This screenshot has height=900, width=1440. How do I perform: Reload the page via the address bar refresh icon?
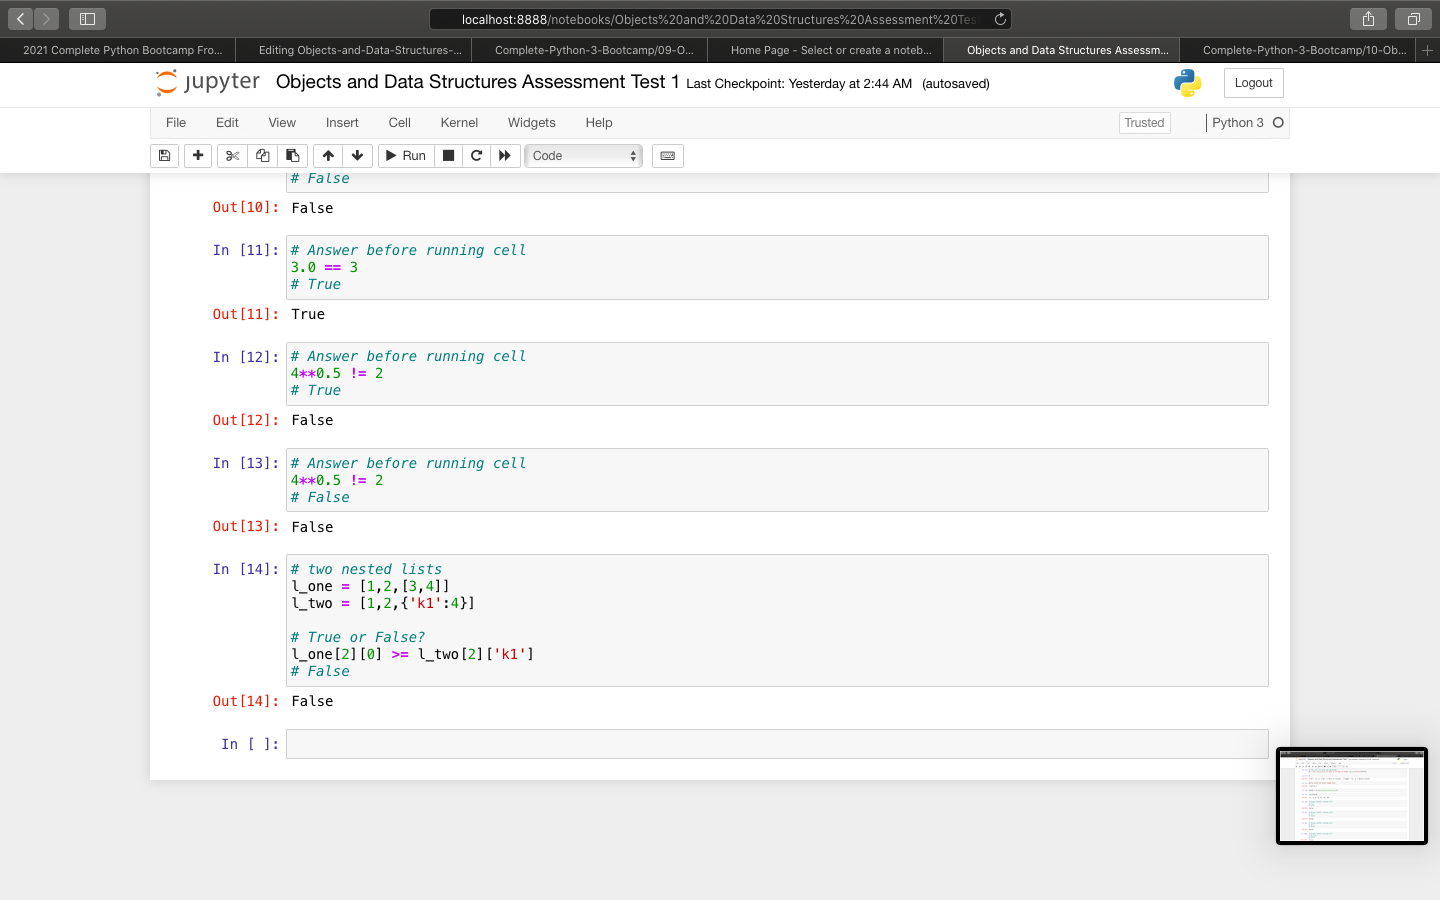point(998,18)
